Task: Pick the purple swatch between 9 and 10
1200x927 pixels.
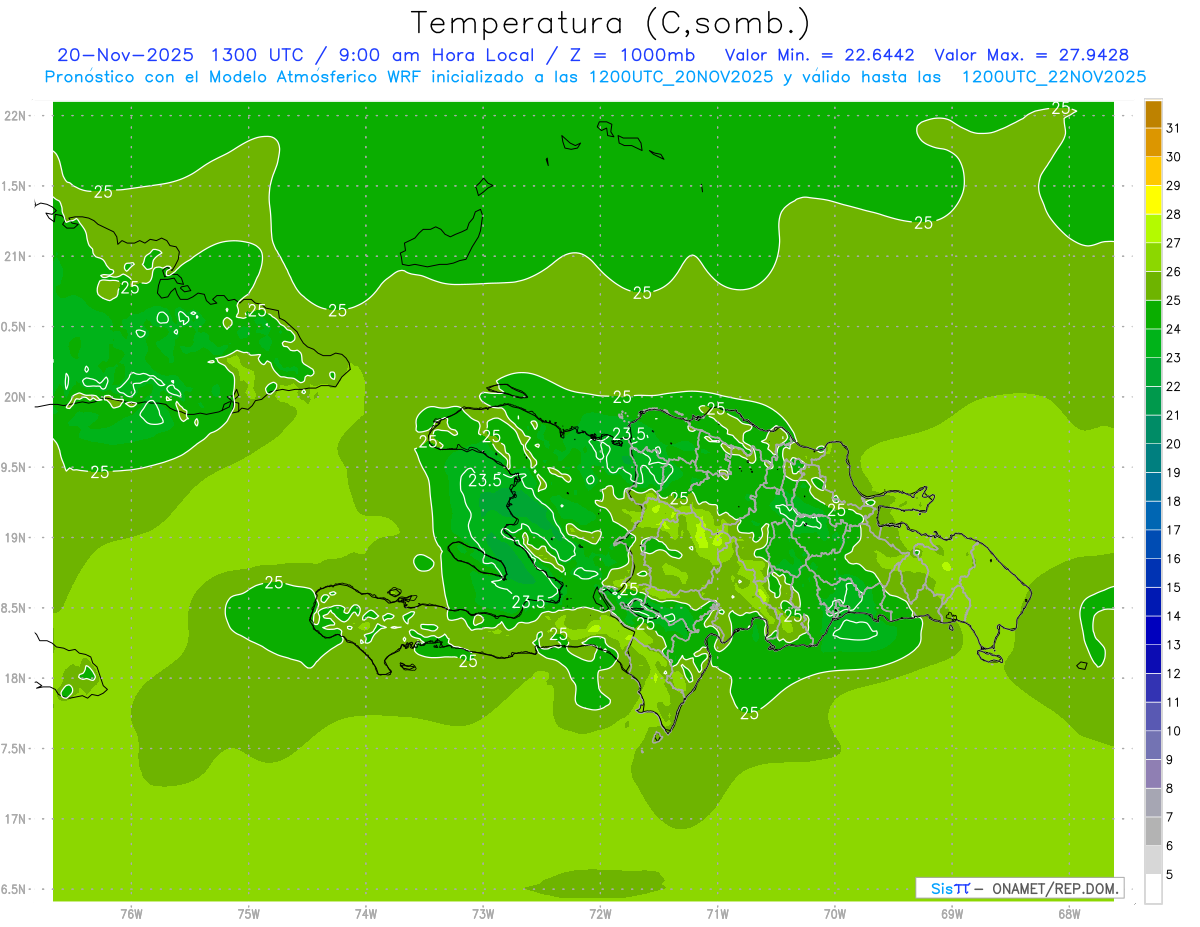Action: coord(1153,745)
